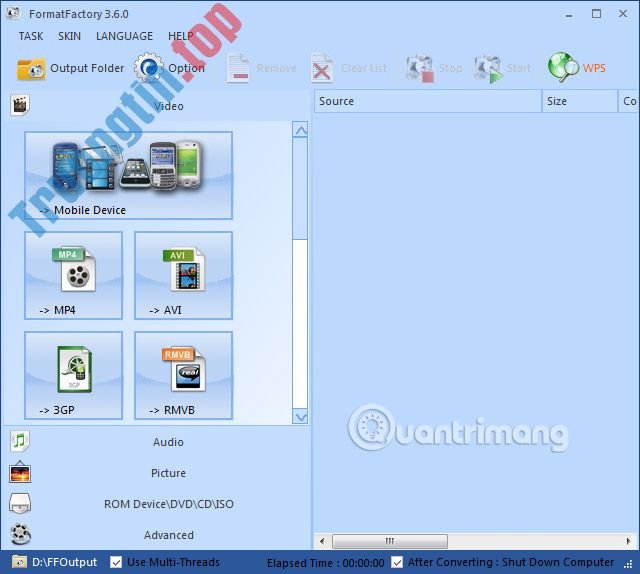Expand the ROM Device\DVD\CD\ISO section
Viewport: 640px width, 574px height.
159,504
